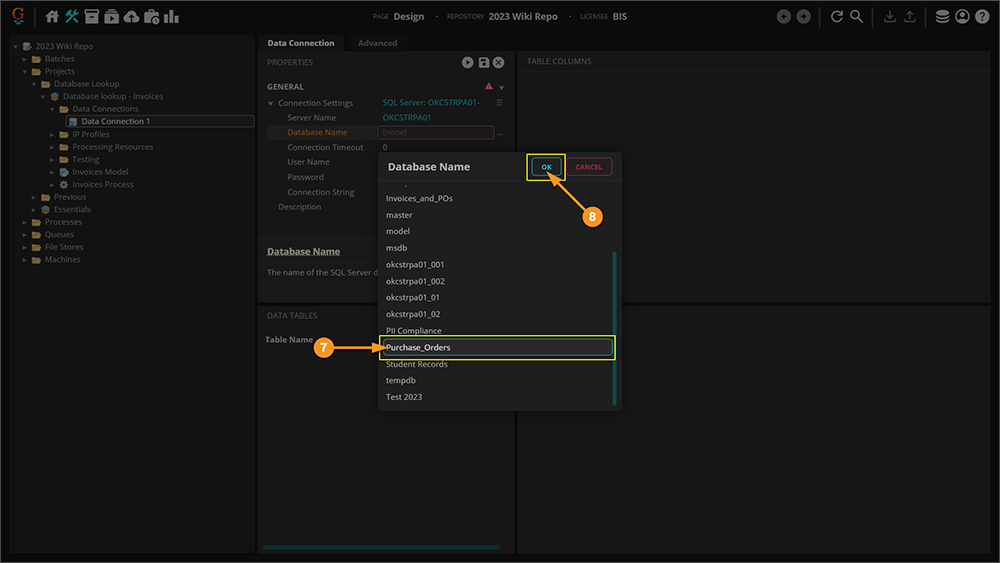Confirm with the OK button
1000x563 pixels.
546,167
